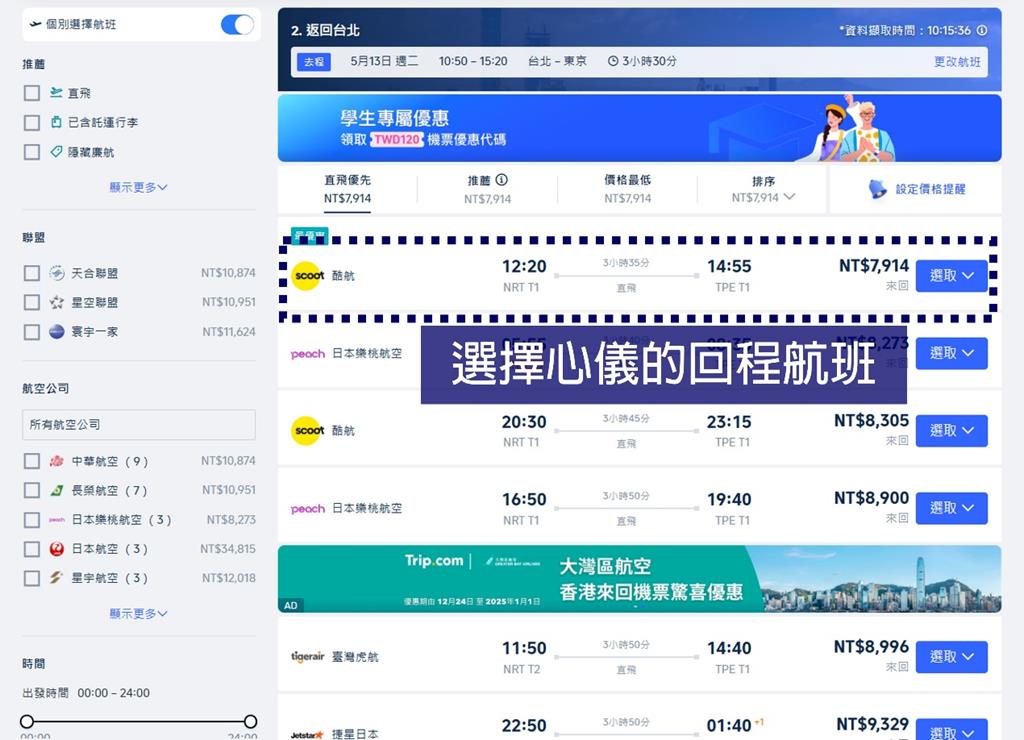The width and height of the screenshot is (1024, 740).
Task: Open the 學生專屬優惠 promo banner
Action: pos(639,128)
